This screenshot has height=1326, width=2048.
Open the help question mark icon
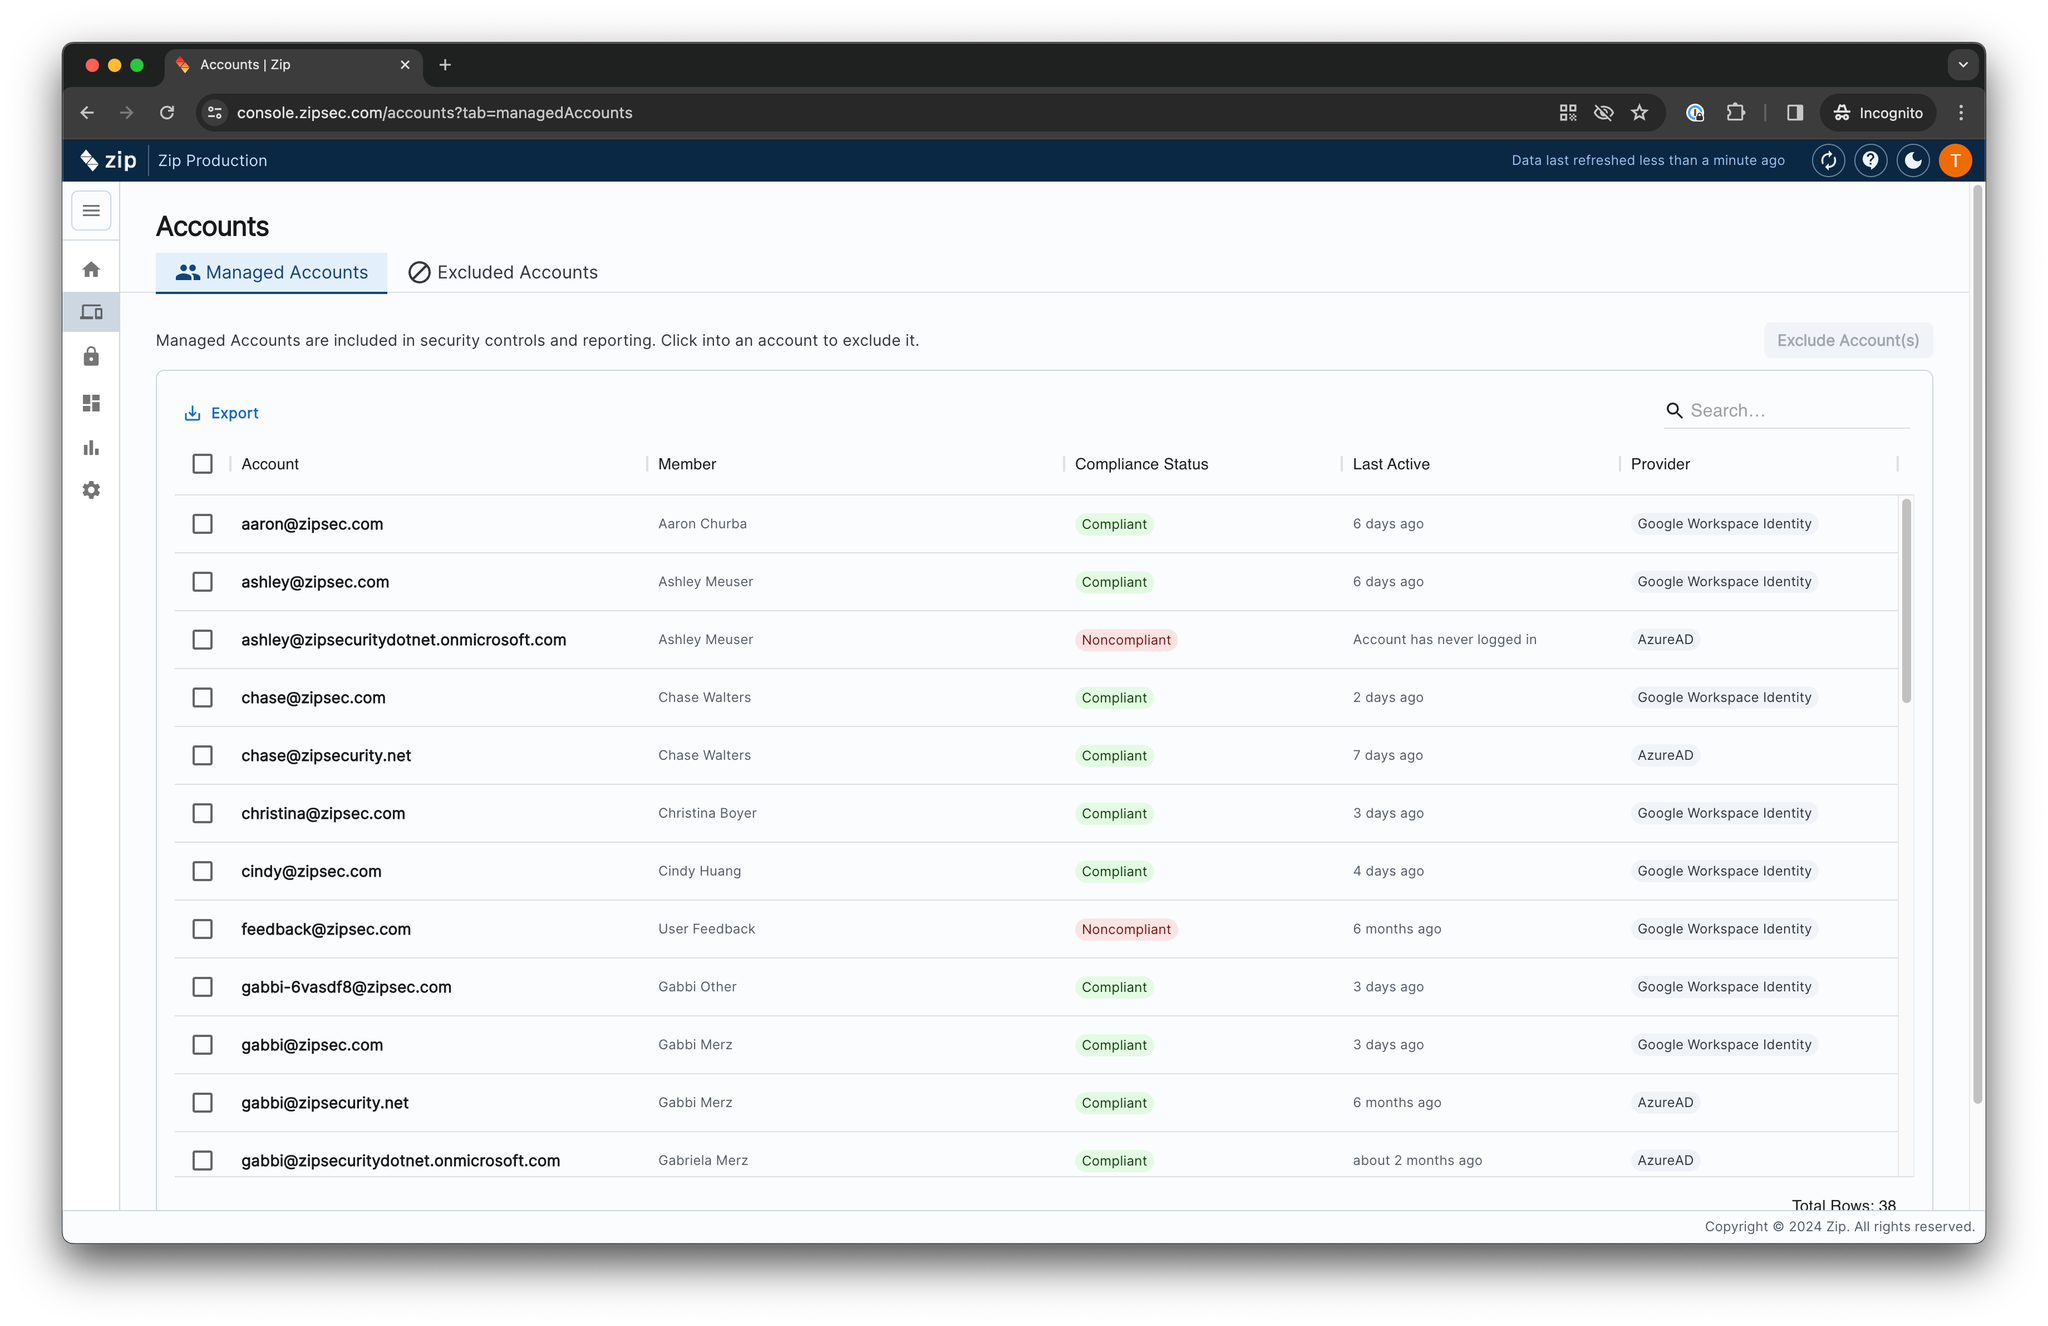(1870, 160)
